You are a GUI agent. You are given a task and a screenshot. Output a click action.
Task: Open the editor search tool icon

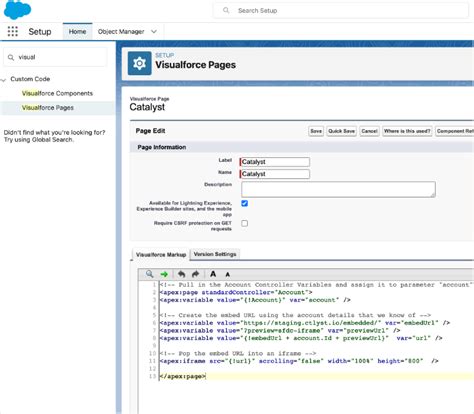point(149,274)
